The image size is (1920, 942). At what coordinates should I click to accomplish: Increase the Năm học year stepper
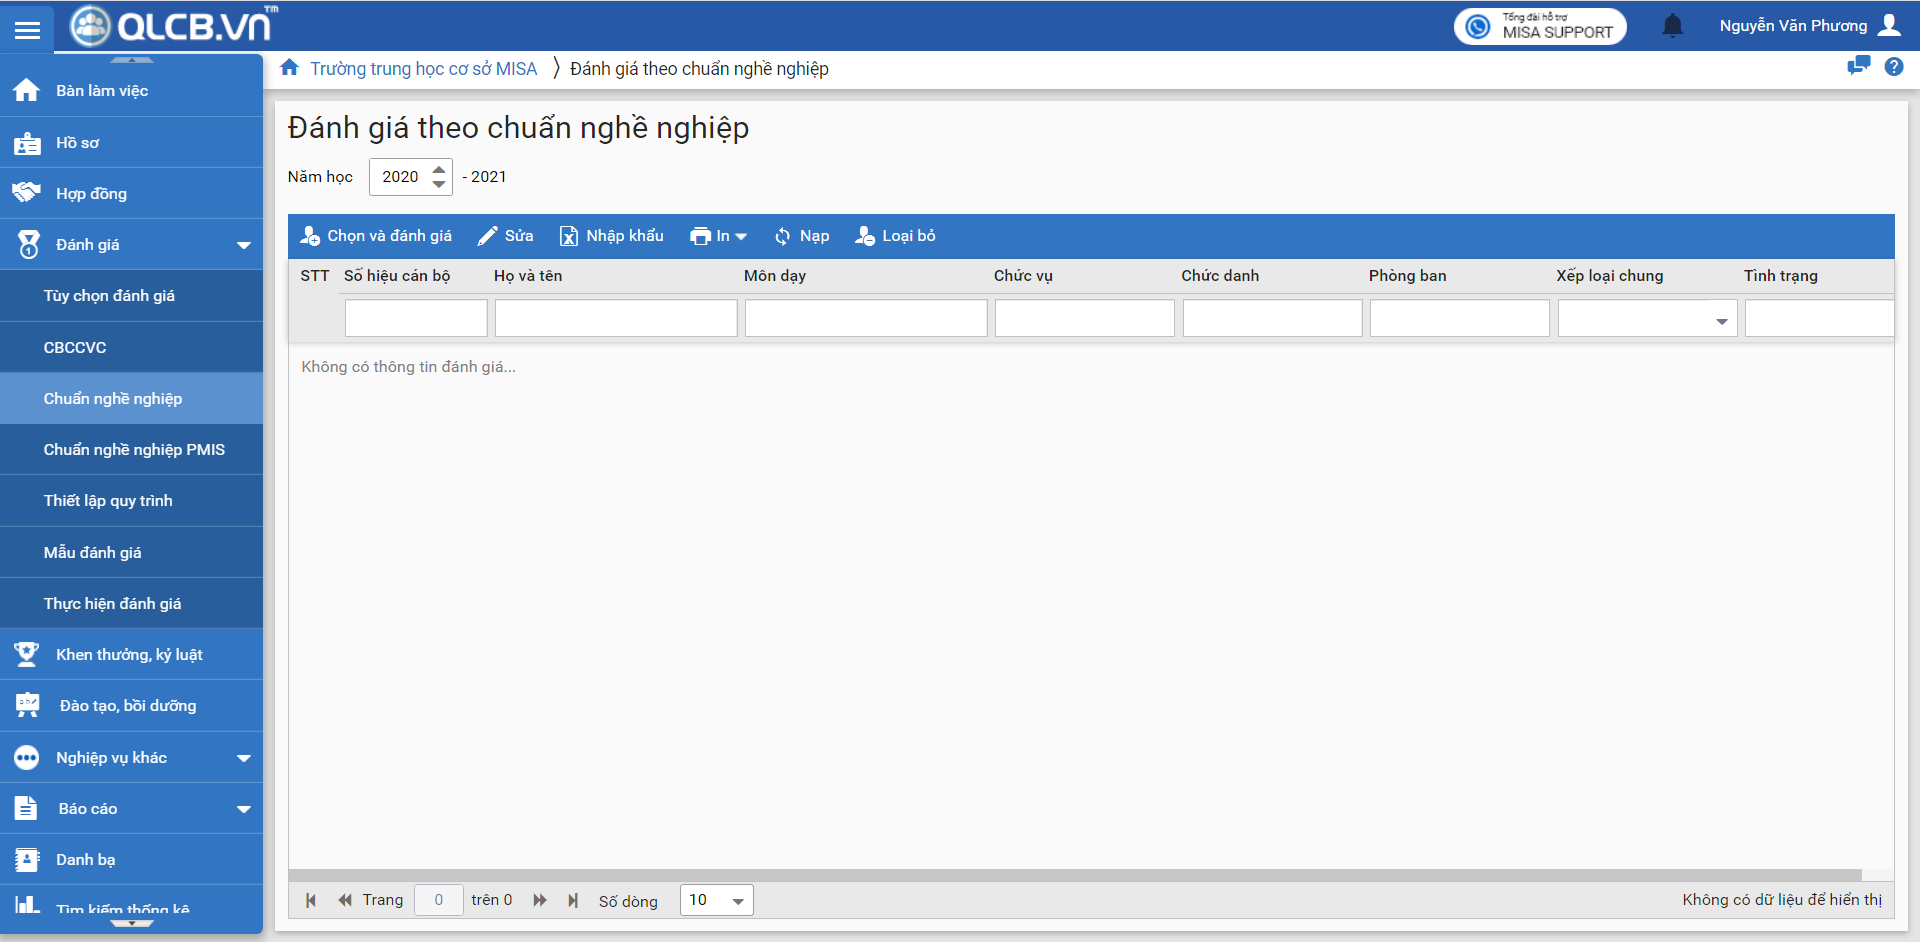[439, 170]
